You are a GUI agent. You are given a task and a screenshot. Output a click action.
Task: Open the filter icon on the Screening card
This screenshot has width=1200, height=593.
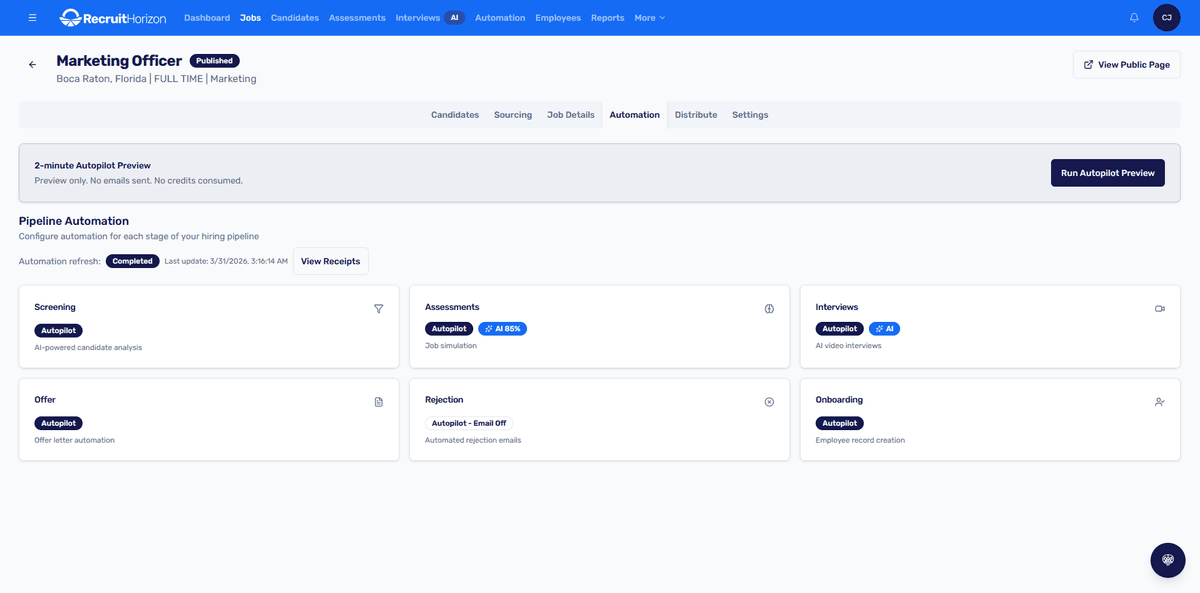(379, 309)
